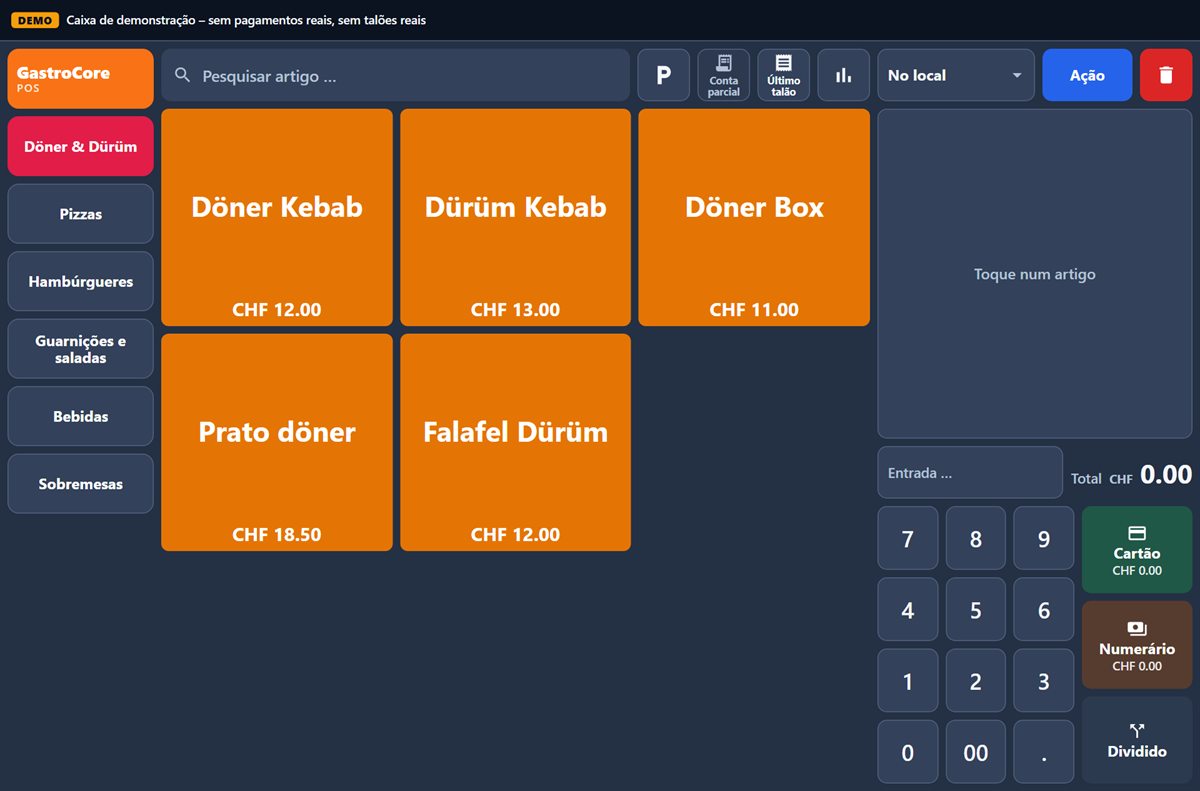Open the Conta parcial receipt icon
This screenshot has height=791, width=1200.
723,75
